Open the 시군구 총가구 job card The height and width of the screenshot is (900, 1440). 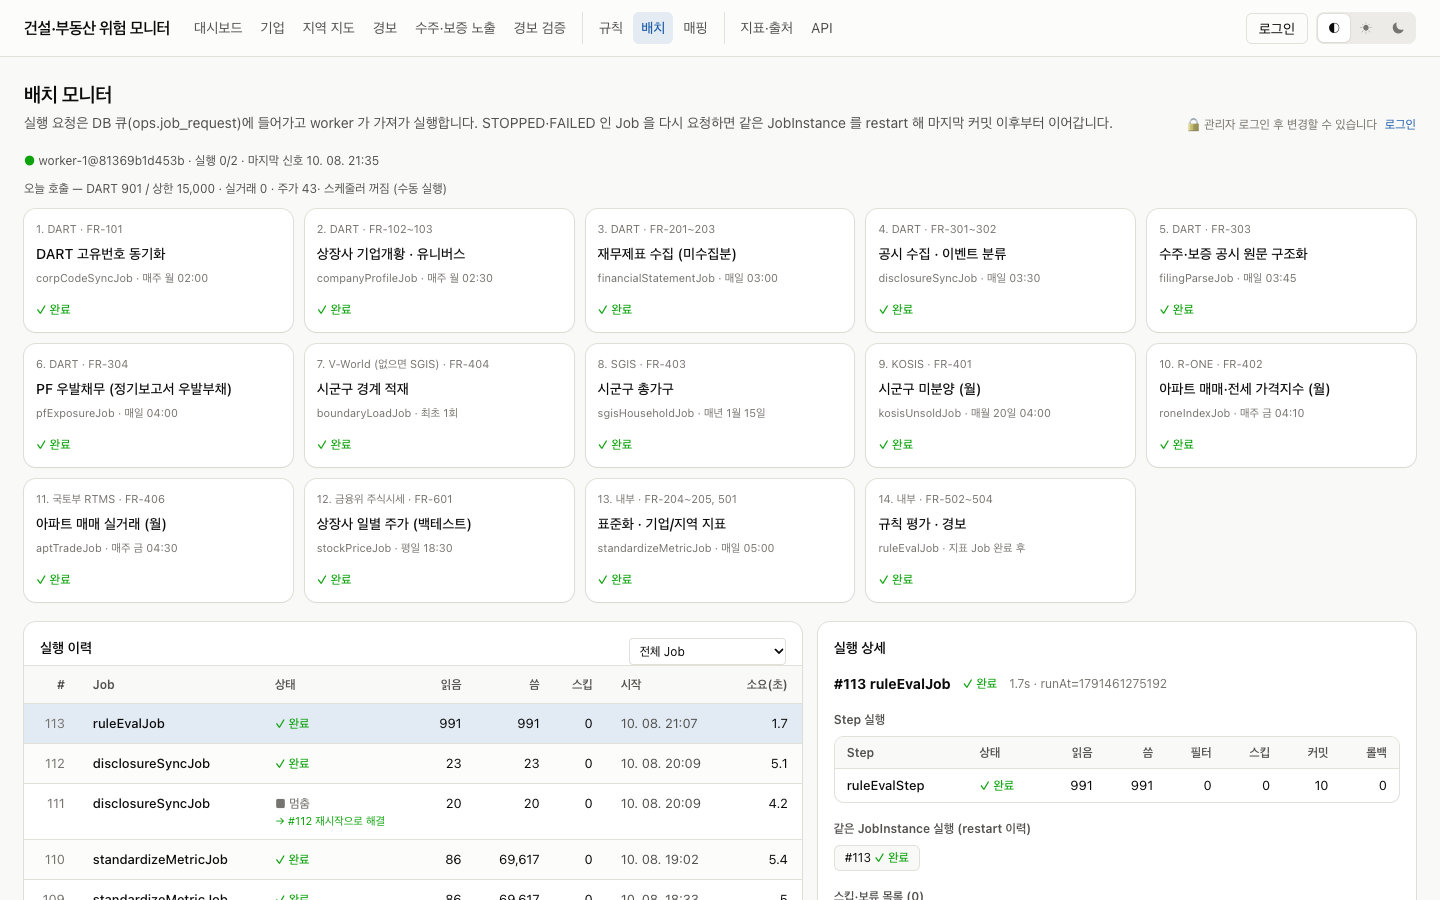(x=720, y=405)
